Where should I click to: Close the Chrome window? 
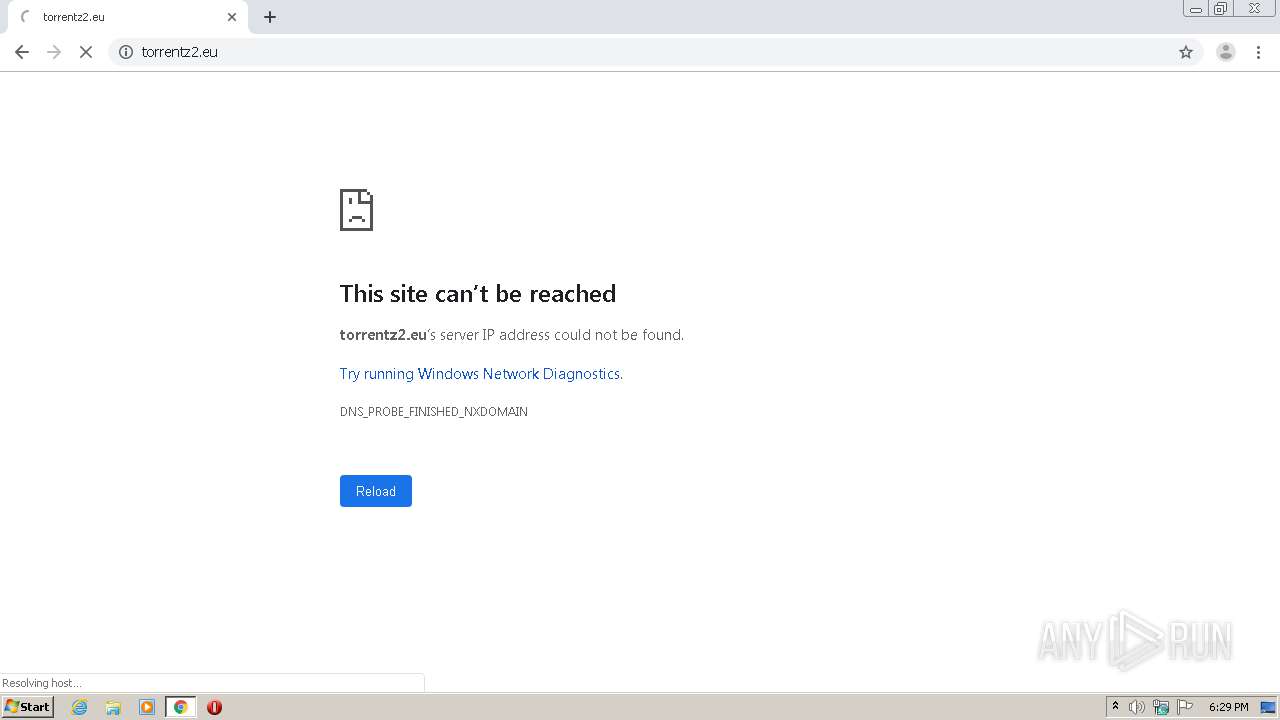pos(1254,9)
